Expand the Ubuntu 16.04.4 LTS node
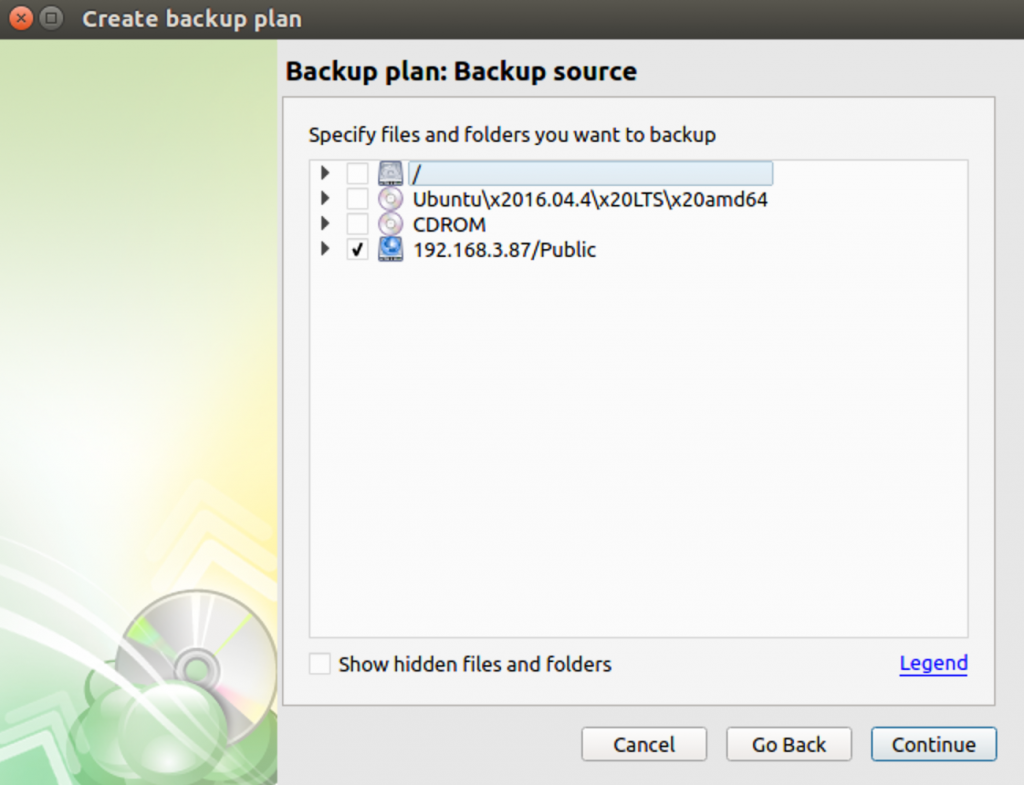This screenshot has width=1024, height=785. (325, 198)
